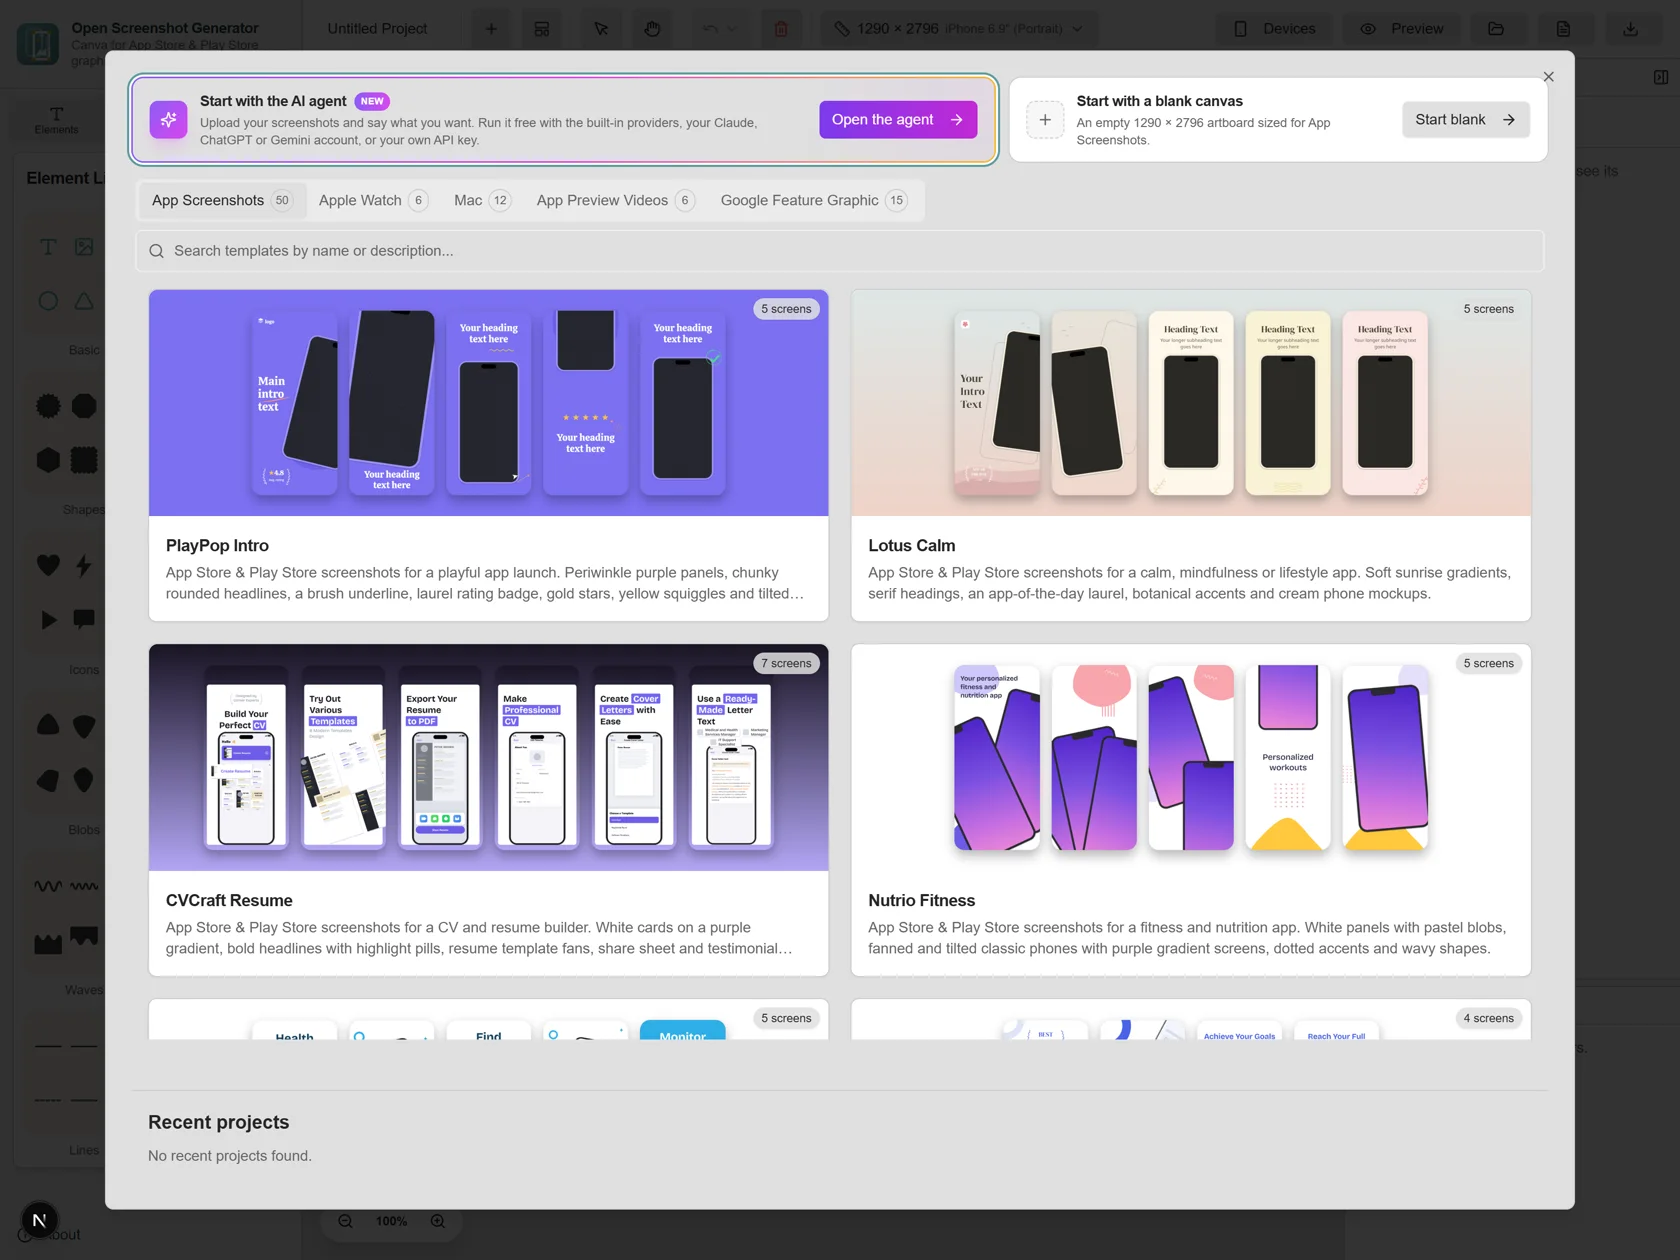Open the templates layout icon in the toolbar
The height and width of the screenshot is (1260, 1680).
point(542,29)
